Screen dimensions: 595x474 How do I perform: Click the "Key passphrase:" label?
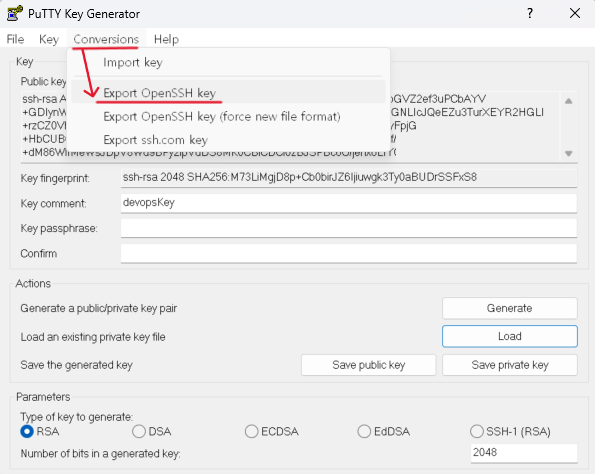pyautogui.click(x=59, y=228)
